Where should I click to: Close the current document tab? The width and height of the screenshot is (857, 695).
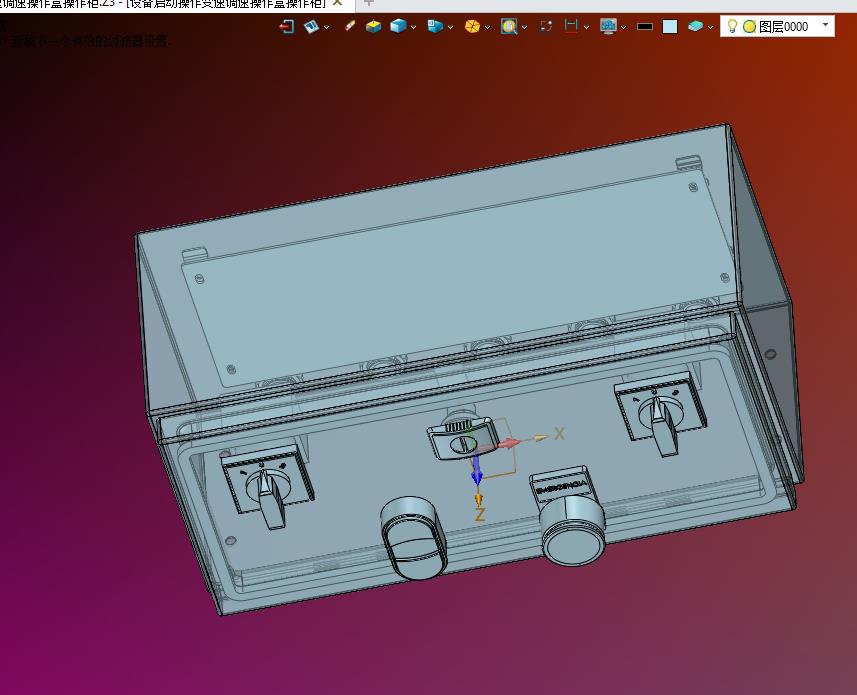pyautogui.click(x=338, y=3)
